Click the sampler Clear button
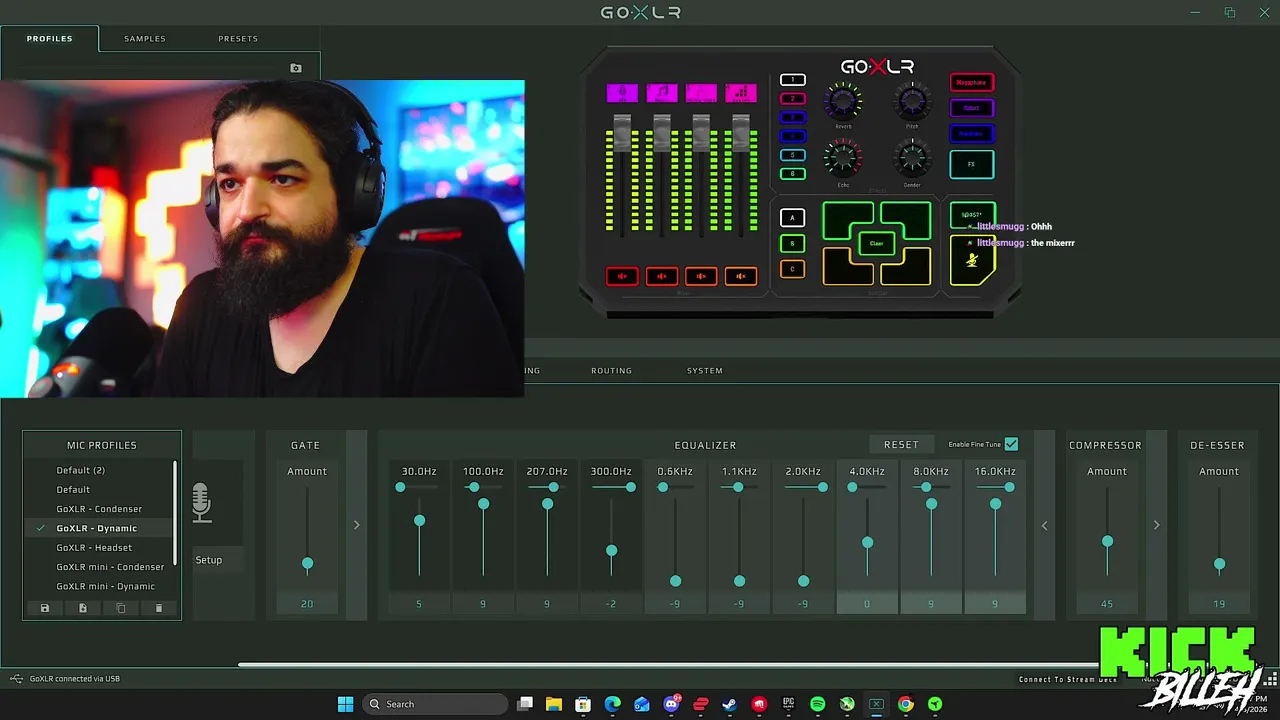 876,243
